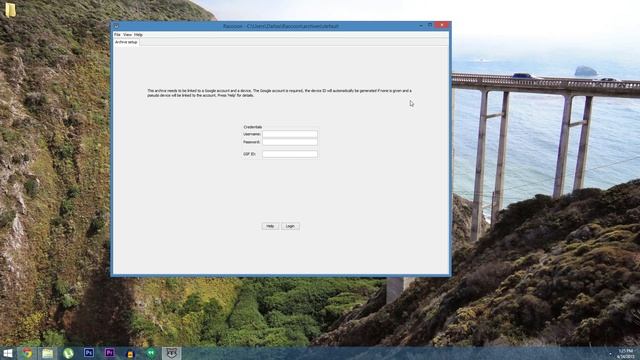Open the yellow lock app on taskbar
Viewport: 640px width, 360px height.
(130, 353)
